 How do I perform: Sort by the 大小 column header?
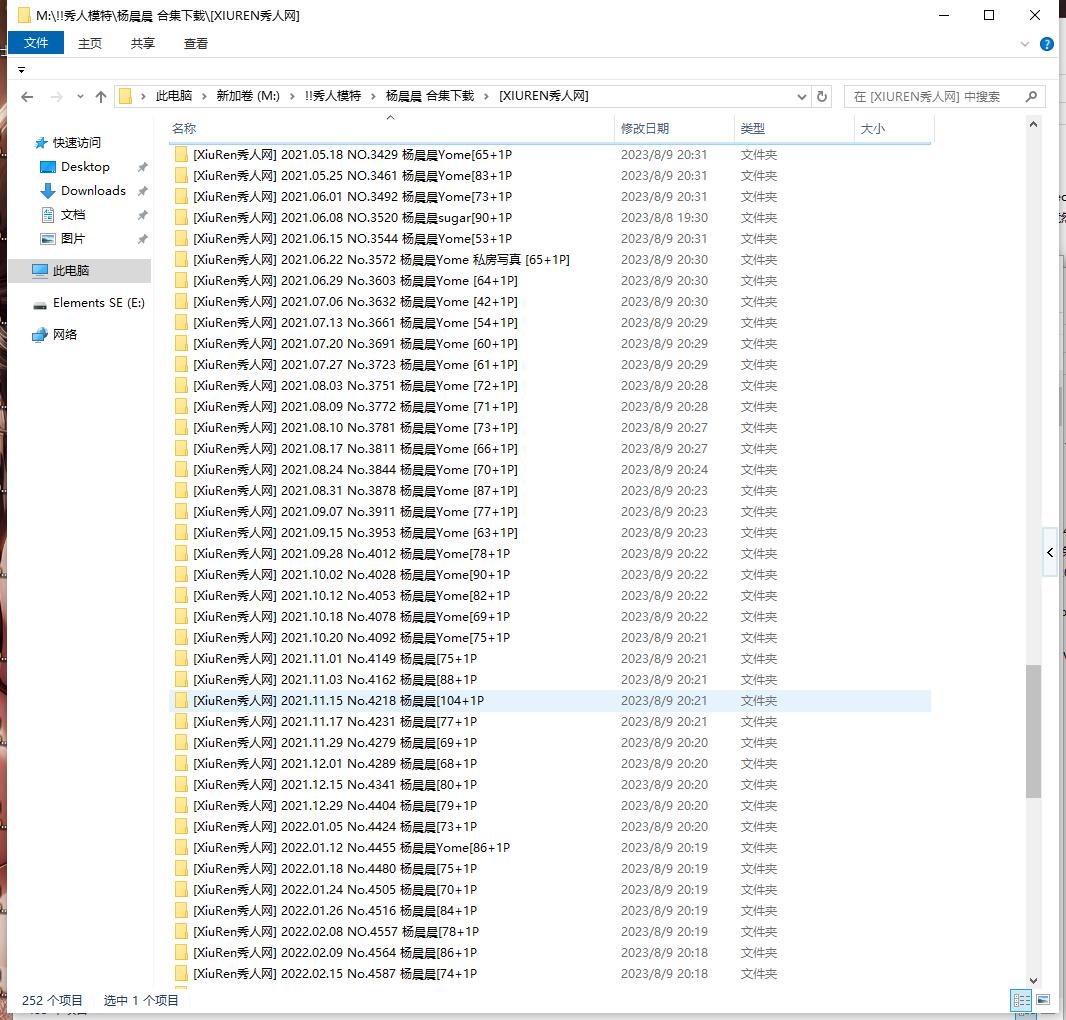click(894, 129)
